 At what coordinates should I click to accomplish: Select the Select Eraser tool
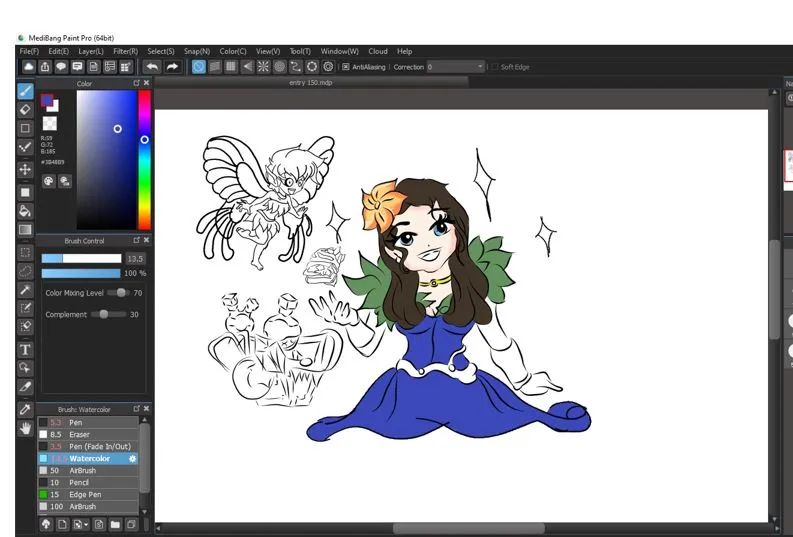tap(25, 327)
